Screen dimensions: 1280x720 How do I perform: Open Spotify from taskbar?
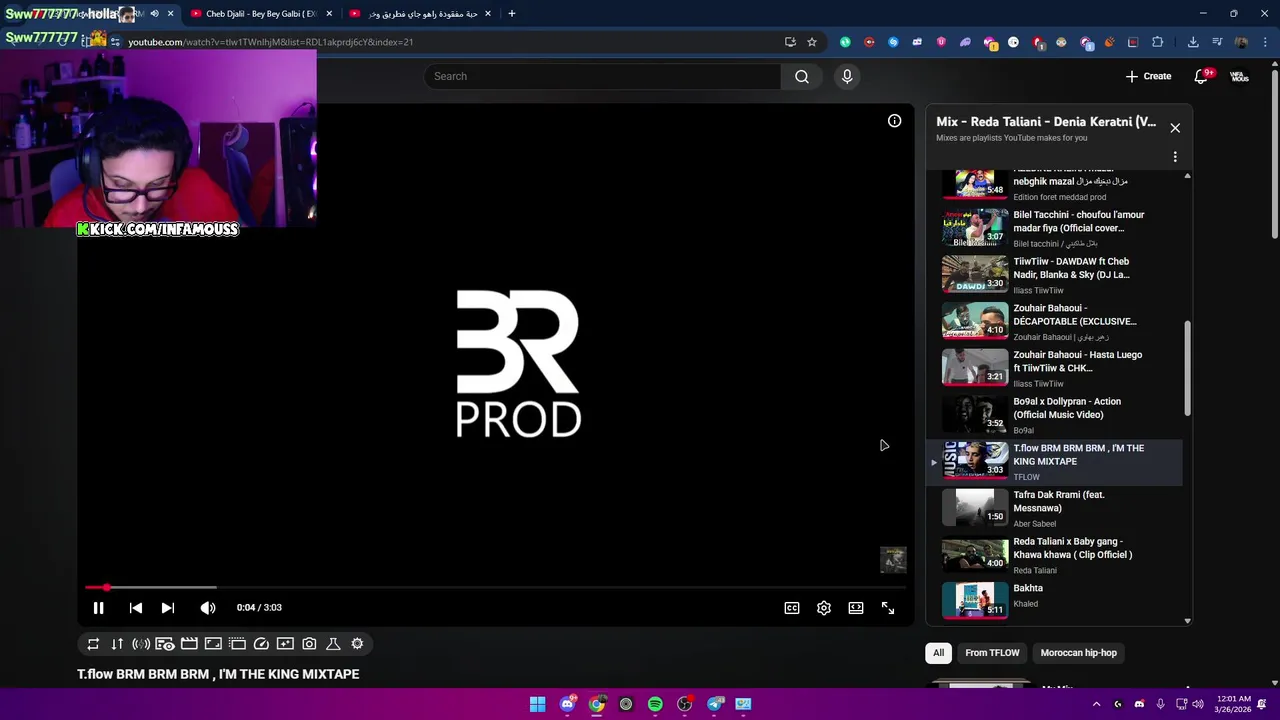[655, 704]
